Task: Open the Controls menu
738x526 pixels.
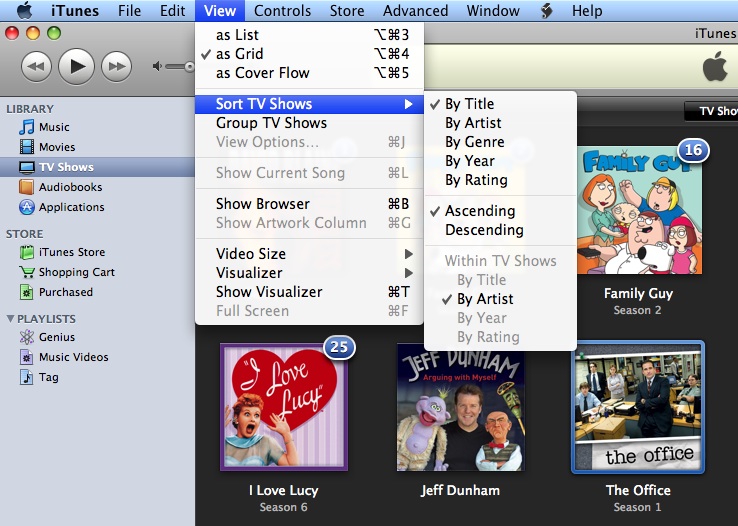Action: 282,10
